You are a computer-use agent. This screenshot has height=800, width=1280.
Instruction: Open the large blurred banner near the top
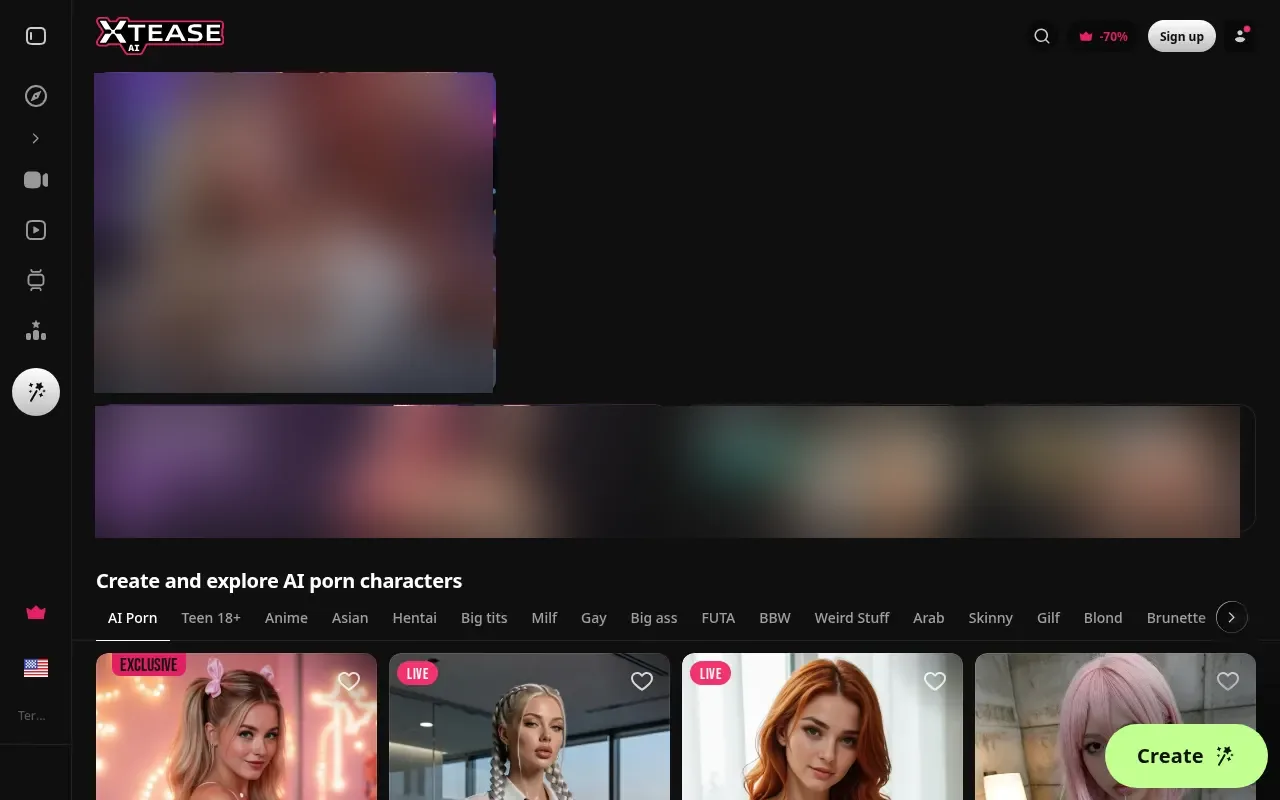[295, 232]
